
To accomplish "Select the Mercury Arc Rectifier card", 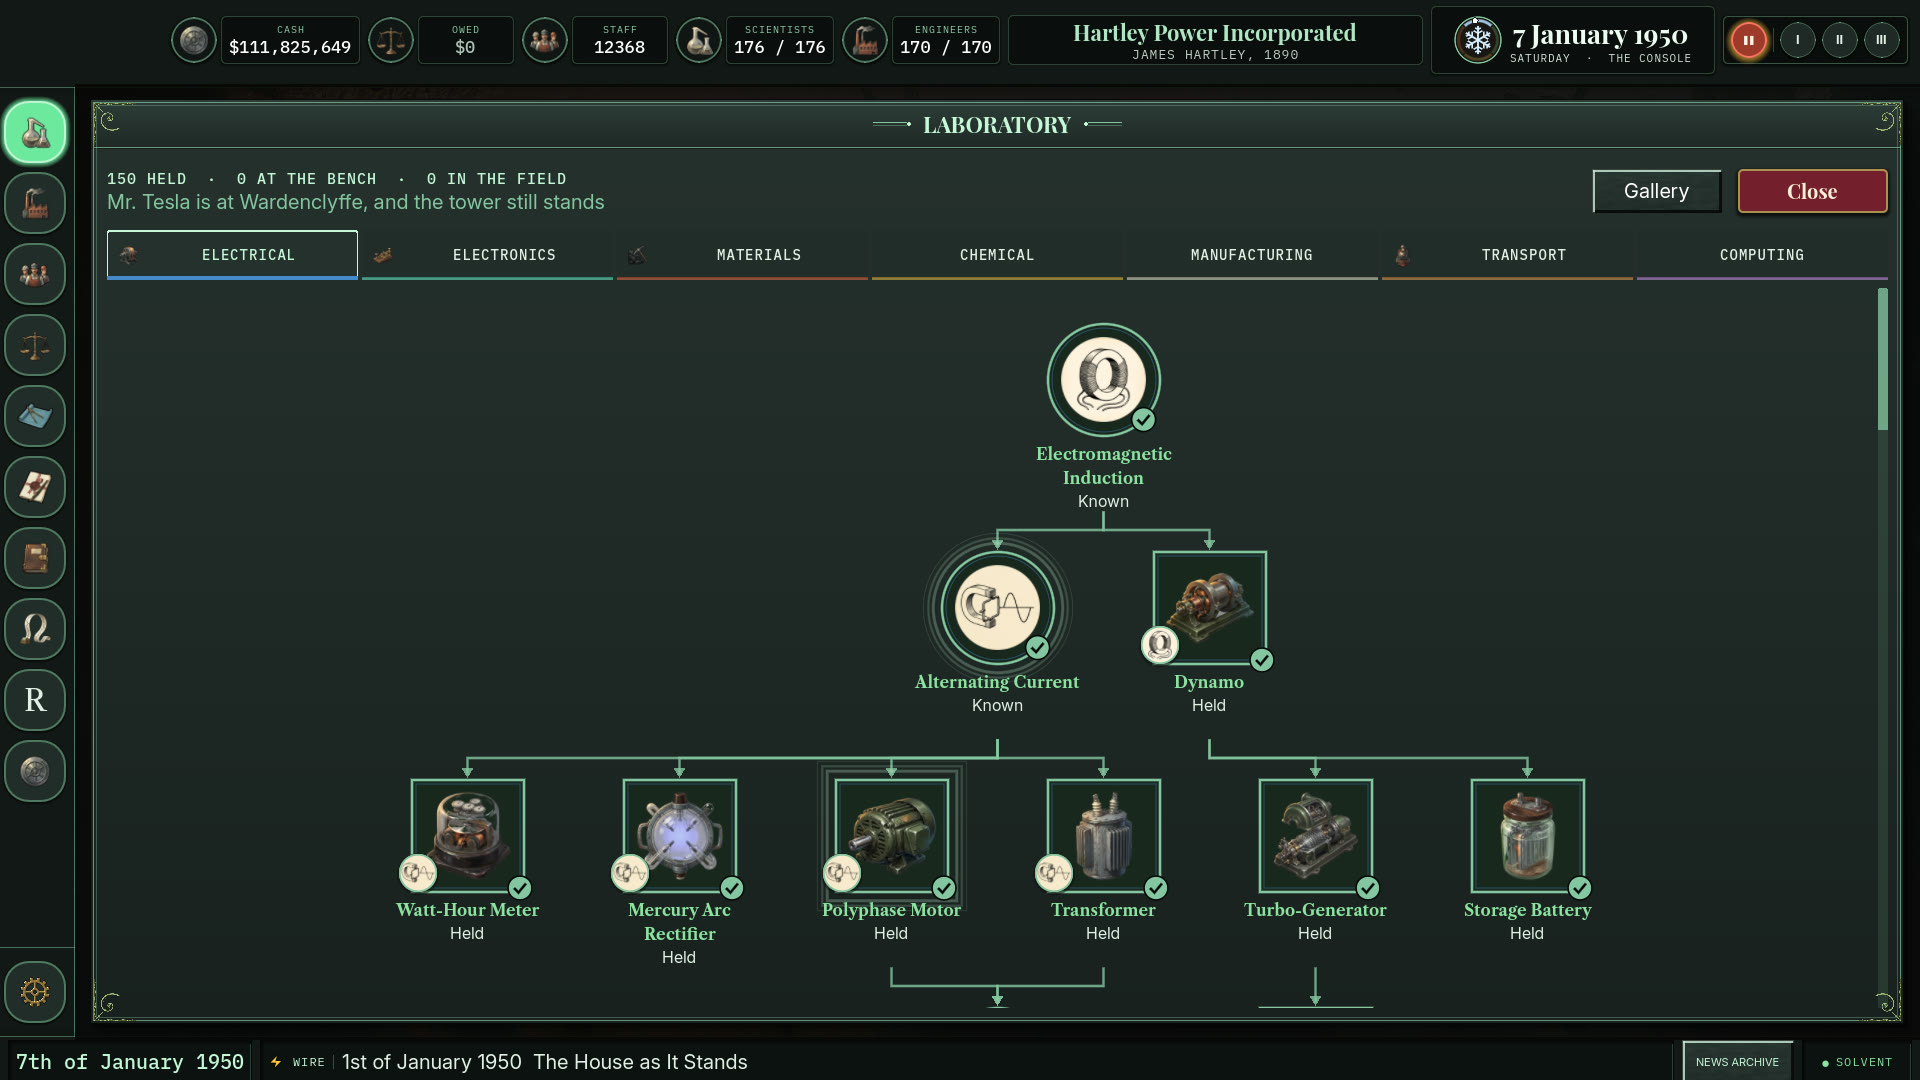I will coord(679,836).
